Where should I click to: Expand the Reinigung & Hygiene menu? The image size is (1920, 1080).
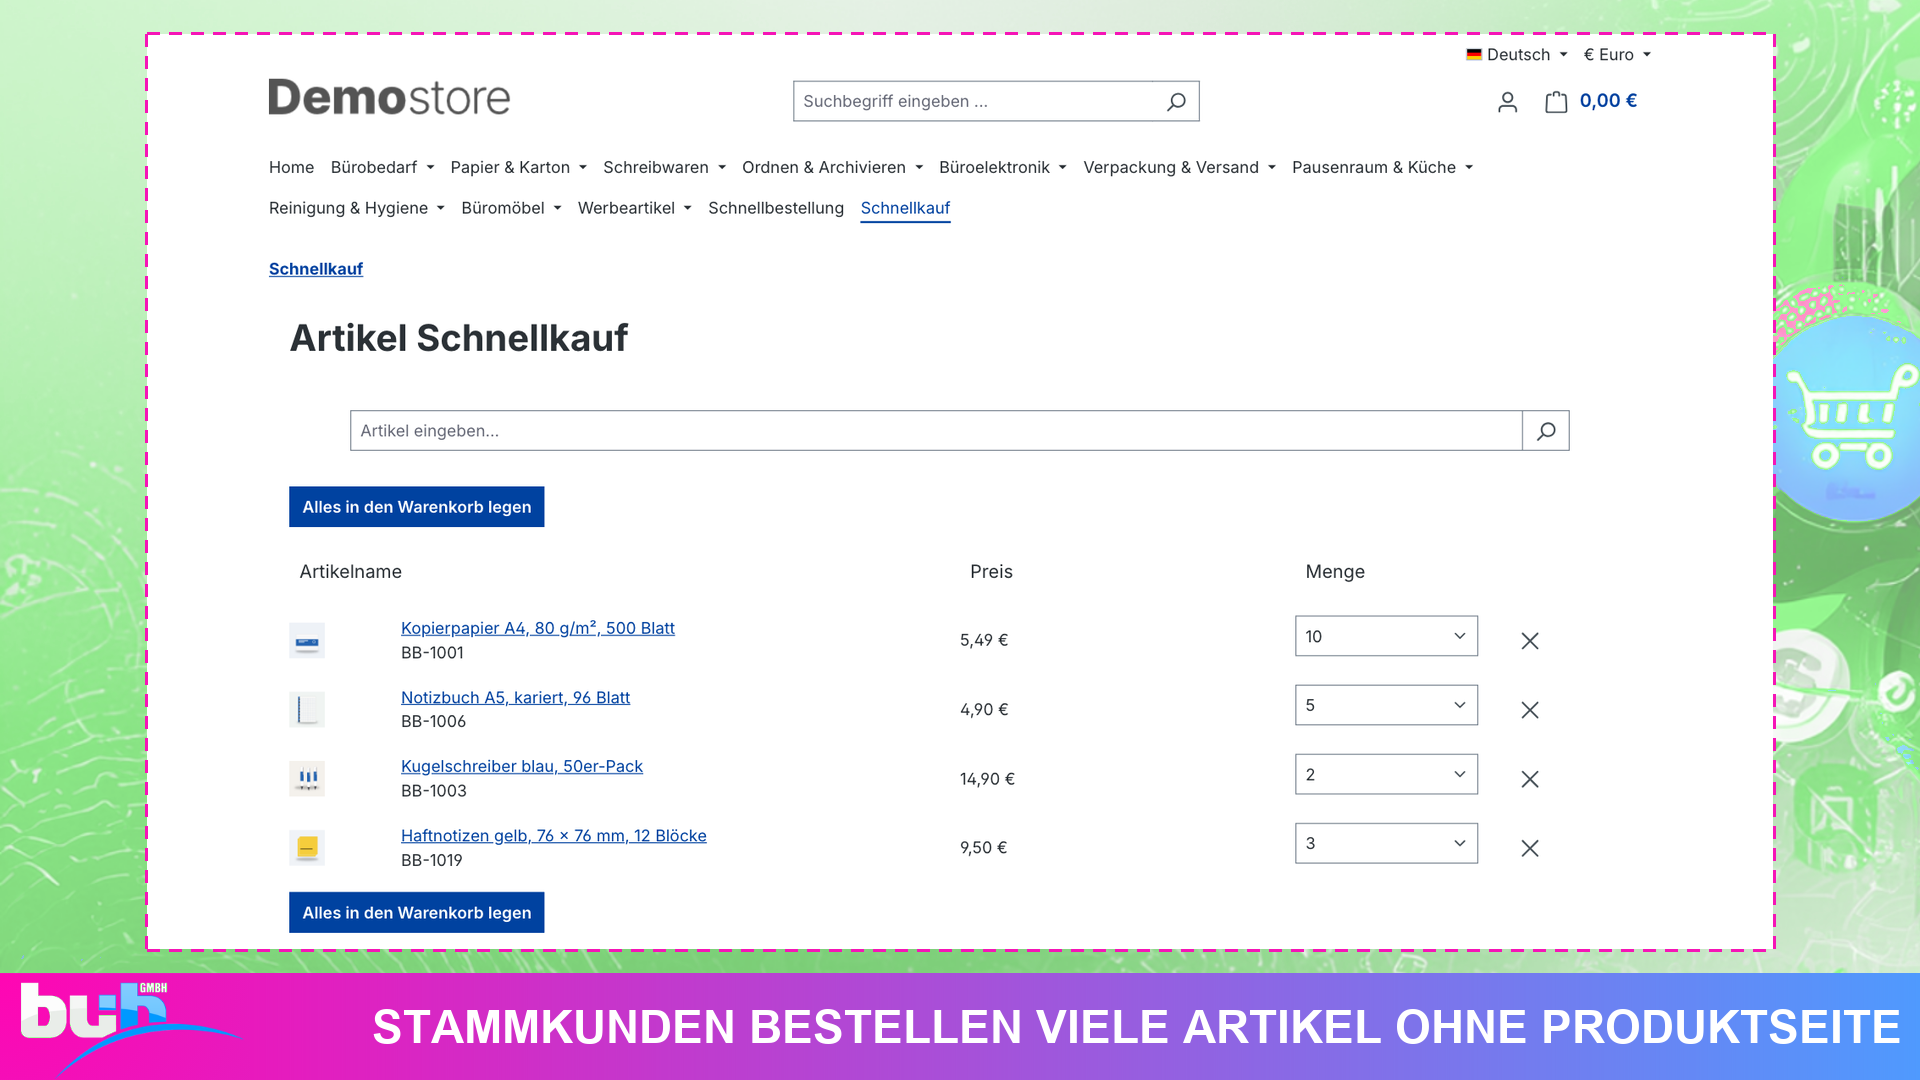(x=356, y=209)
